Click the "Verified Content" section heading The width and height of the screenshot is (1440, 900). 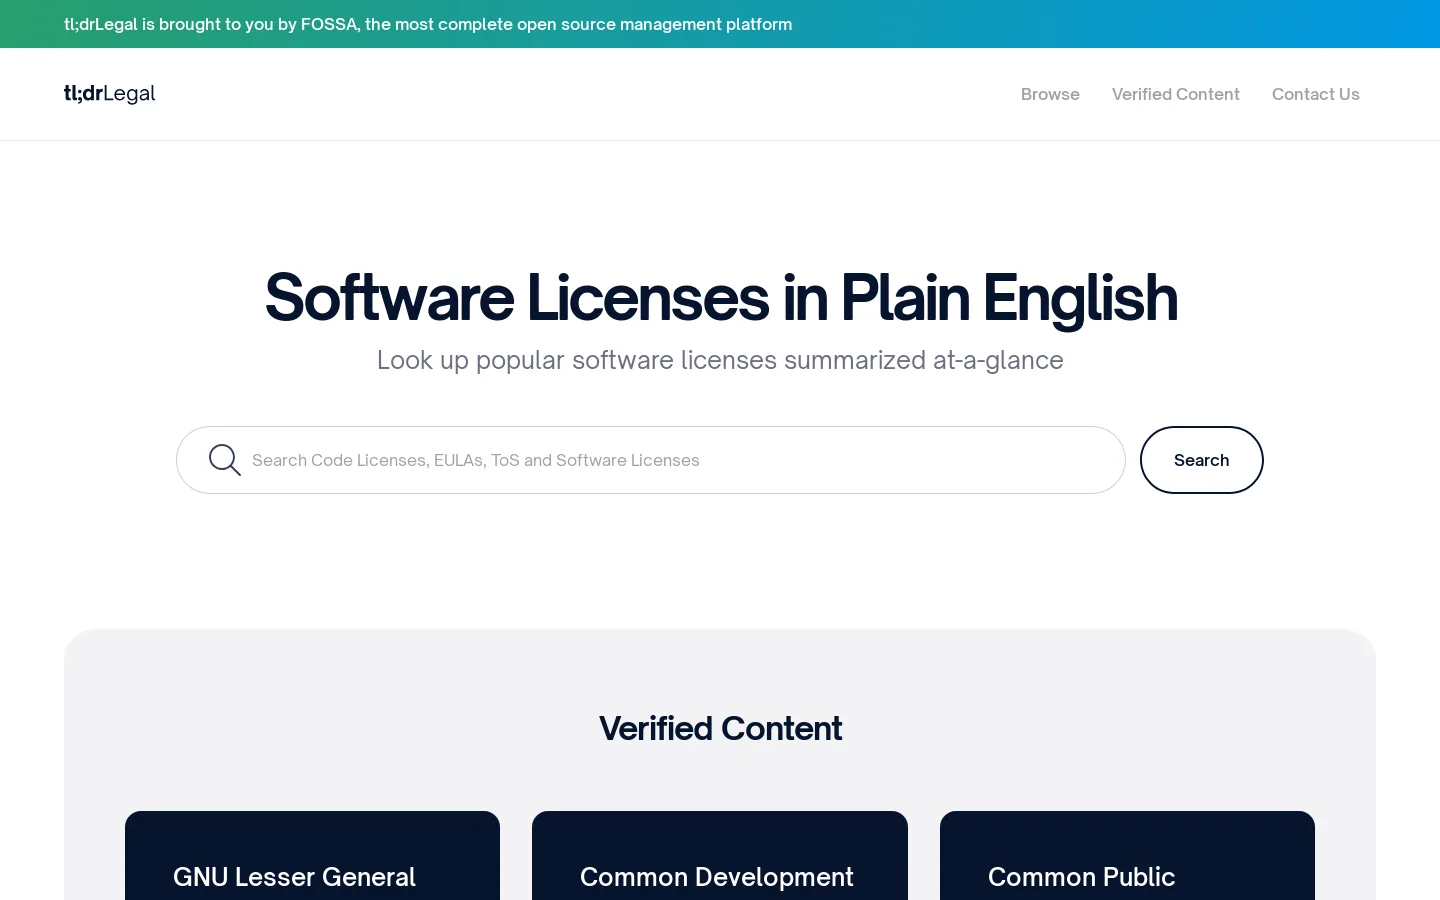point(720,729)
